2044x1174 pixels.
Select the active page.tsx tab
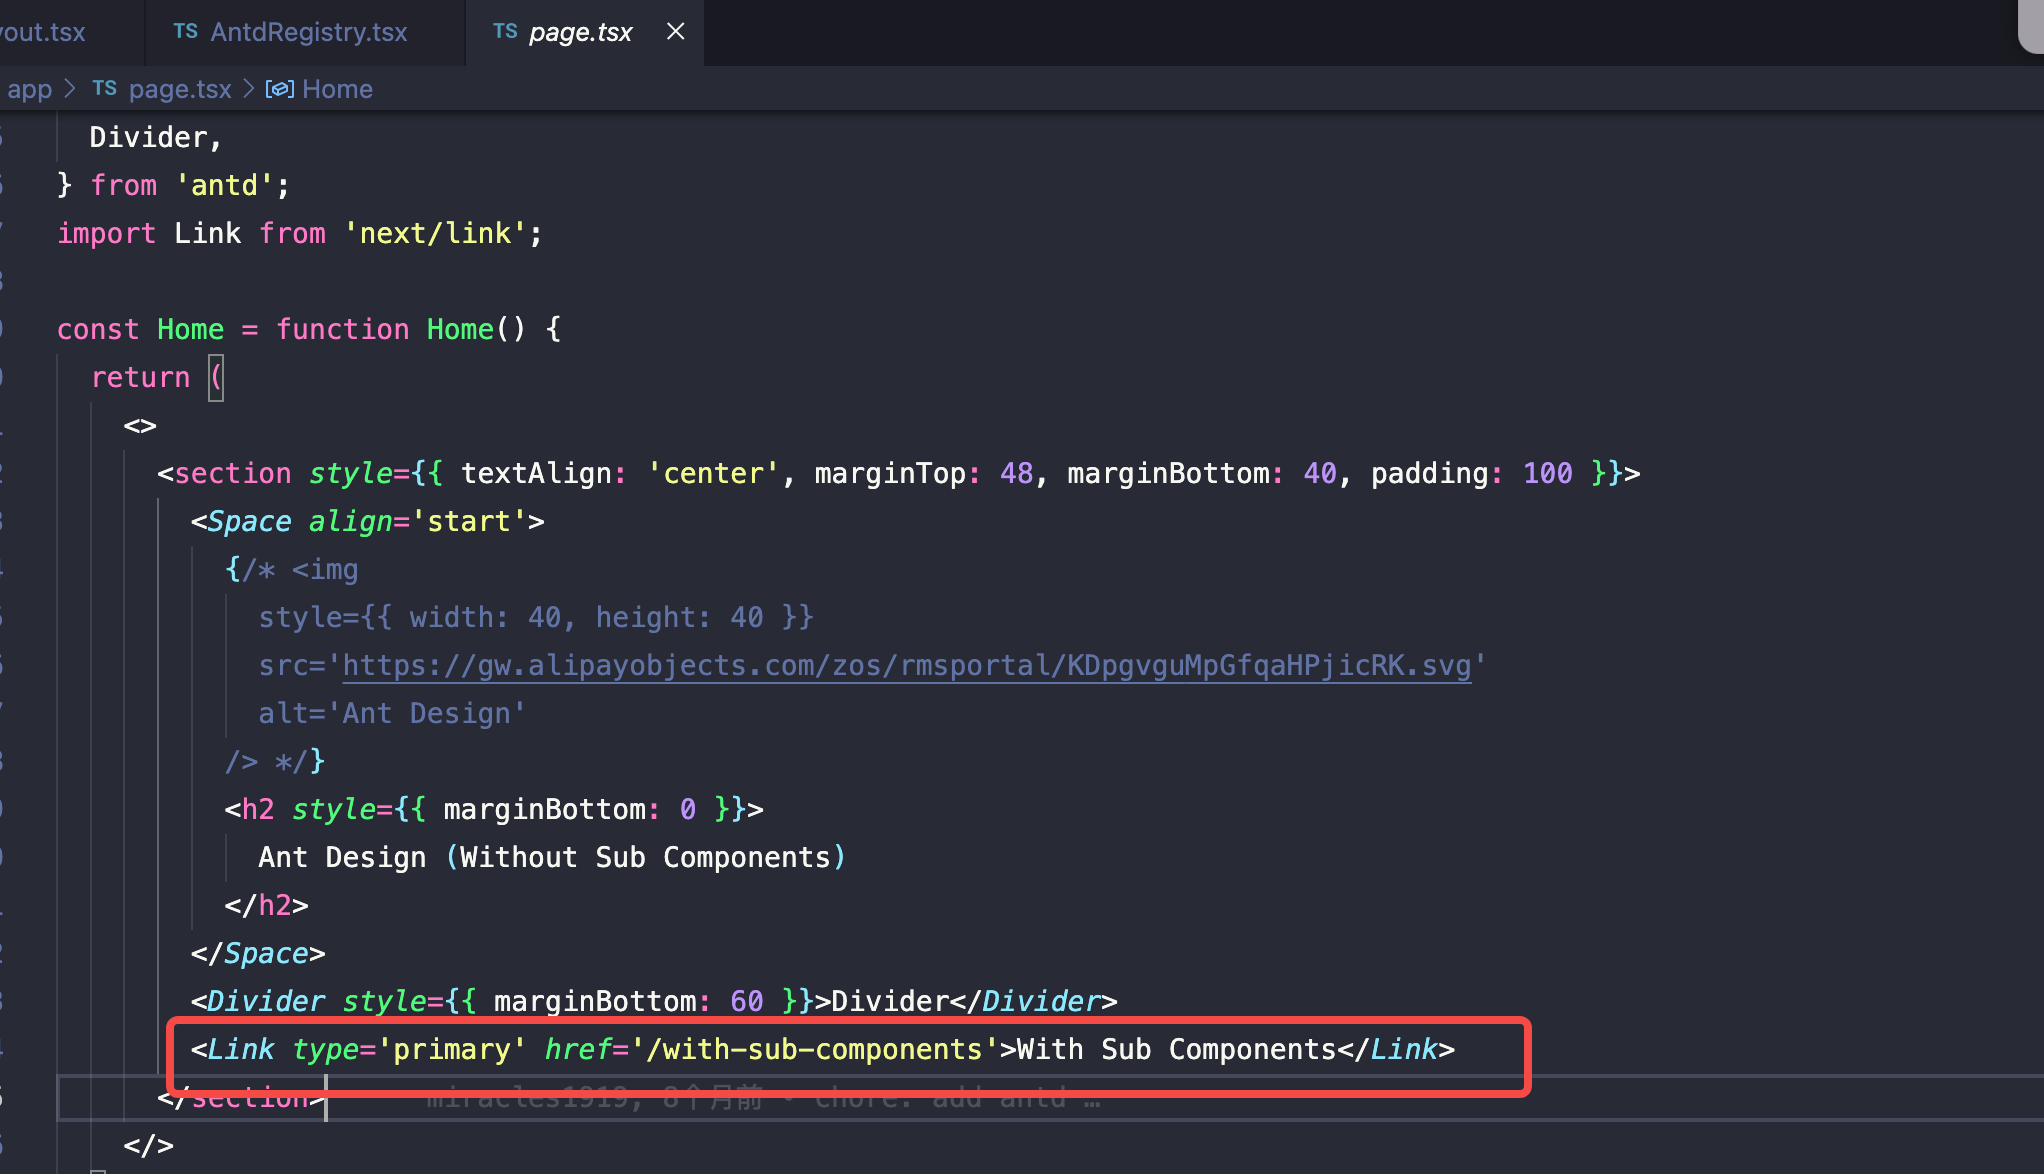pyautogui.click(x=580, y=31)
